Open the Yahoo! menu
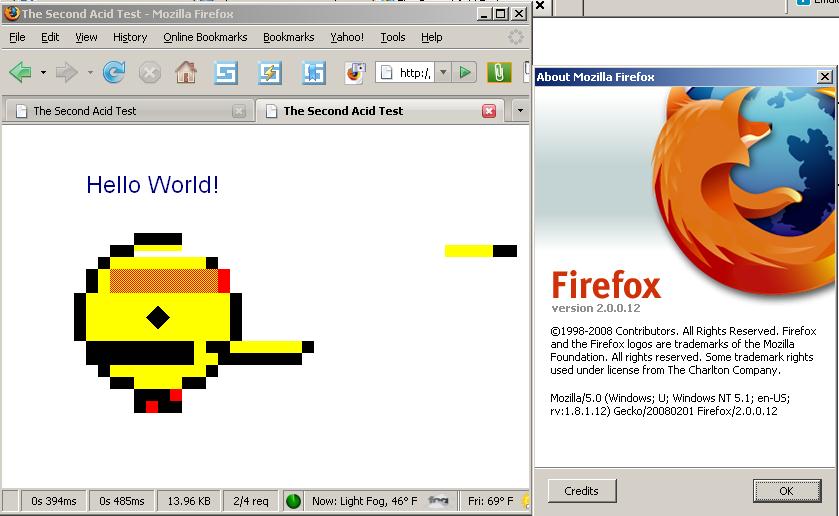Image resolution: width=839 pixels, height=516 pixels. click(x=347, y=37)
